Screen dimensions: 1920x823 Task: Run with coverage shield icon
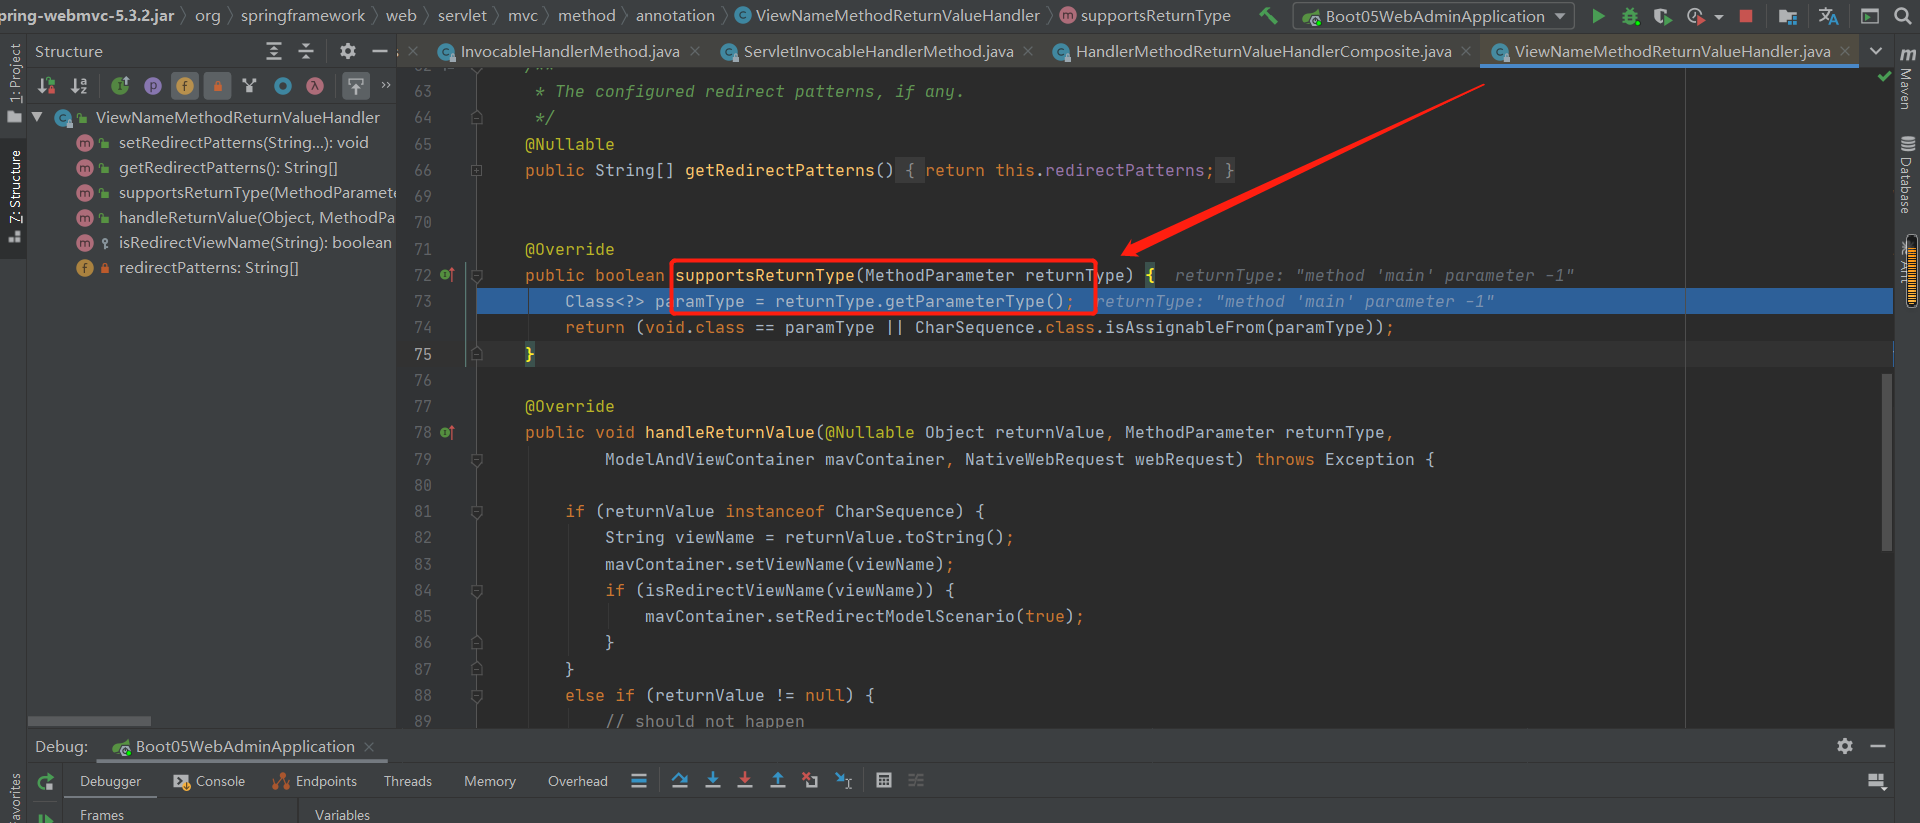[1662, 16]
